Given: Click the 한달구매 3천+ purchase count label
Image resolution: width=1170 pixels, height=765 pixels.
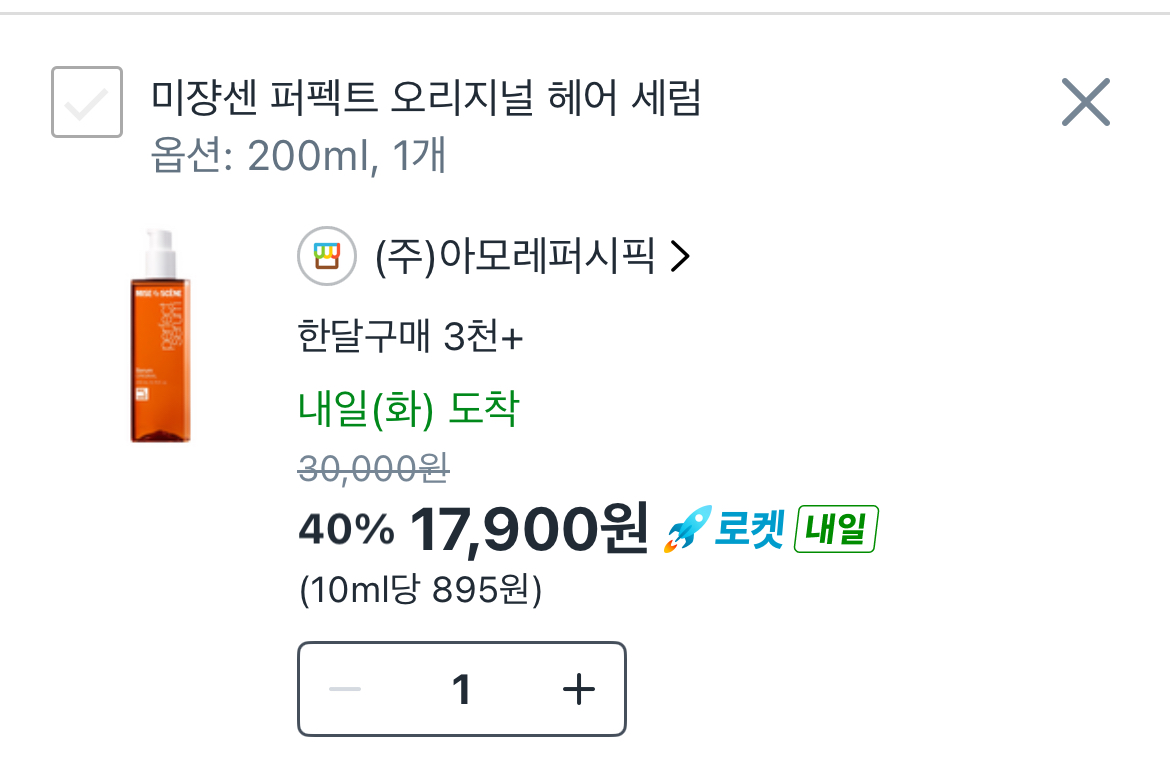Looking at the screenshot, I should [x=410, y=338].
